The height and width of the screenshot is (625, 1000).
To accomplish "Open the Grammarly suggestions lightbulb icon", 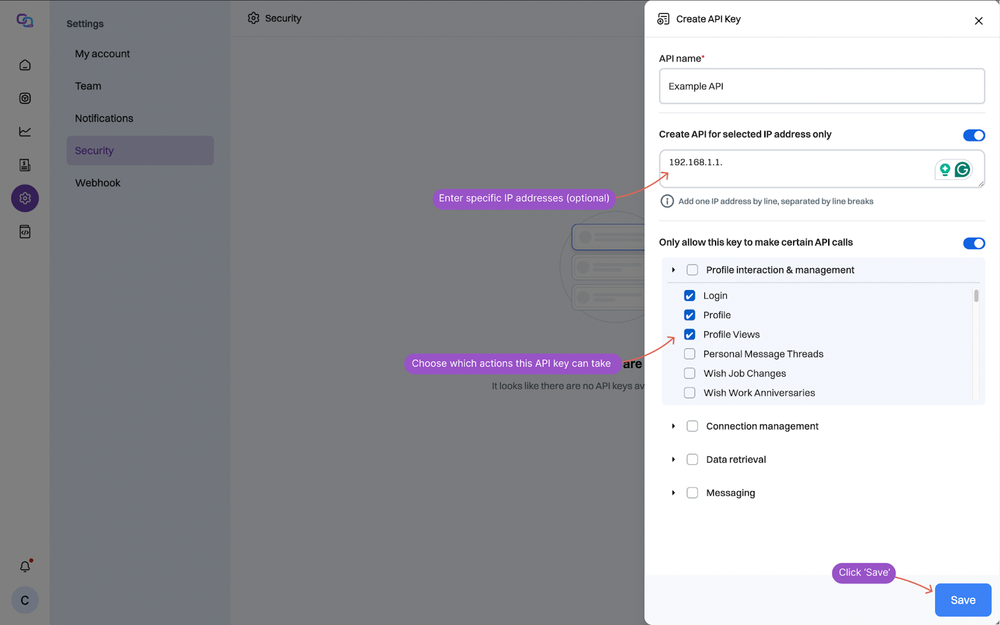I will (944, 169).
